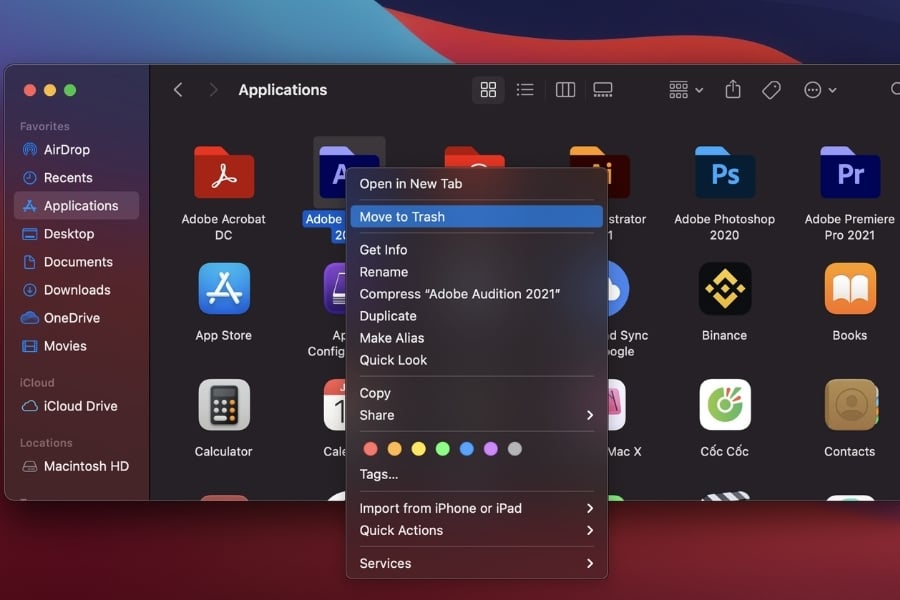Open the group-by dropdown in toolbar
The height and width of the screenshot is (600, 900).
[x=685, y=90]
